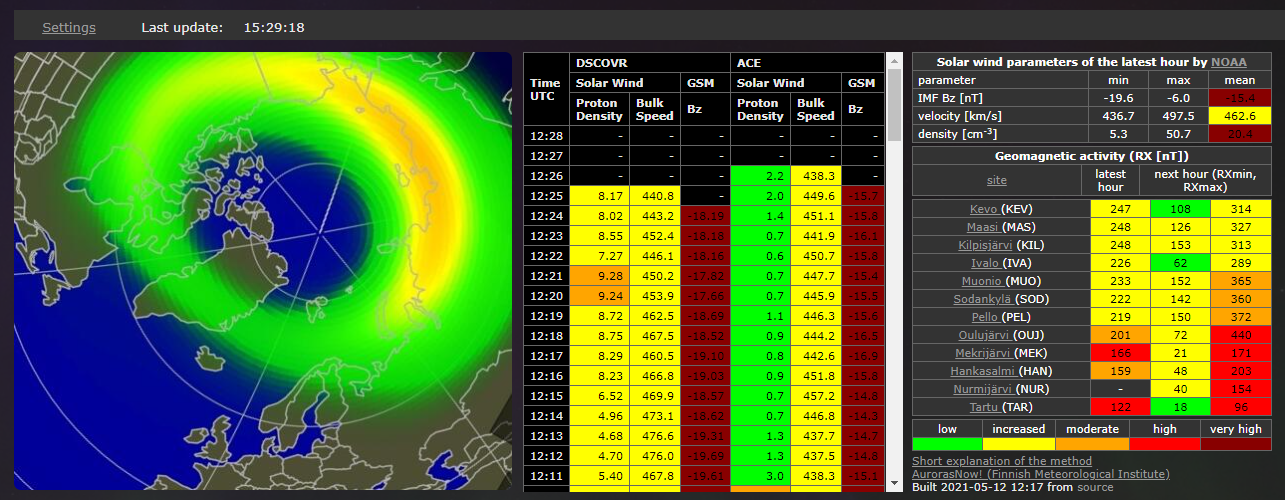The width and height of the screenshot is (1285, 500).
Task: Open the Pello station link
Action: point(987,317)
